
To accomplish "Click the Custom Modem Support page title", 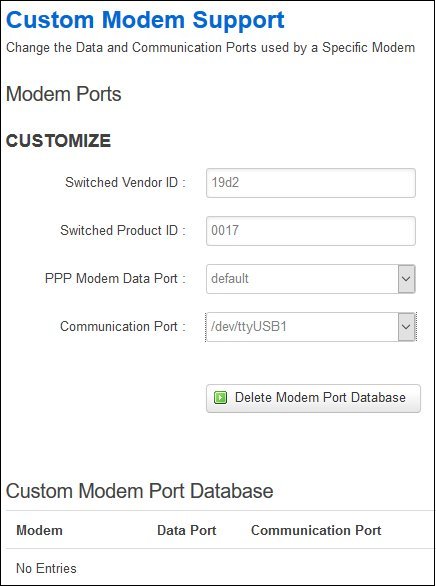I will point(145,20).
